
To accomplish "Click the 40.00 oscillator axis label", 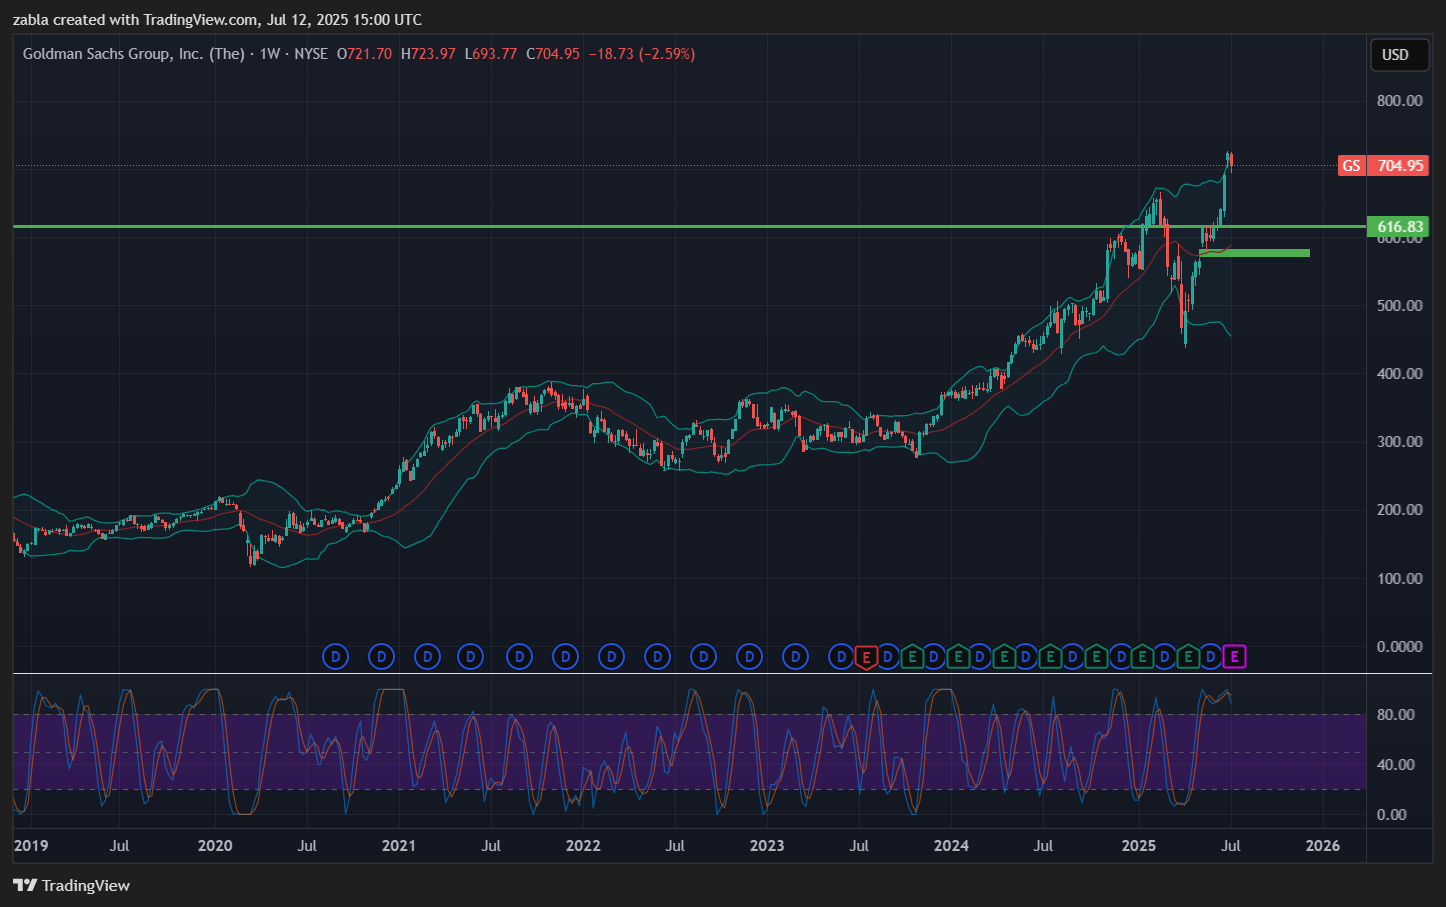I will pos(1395,765).
